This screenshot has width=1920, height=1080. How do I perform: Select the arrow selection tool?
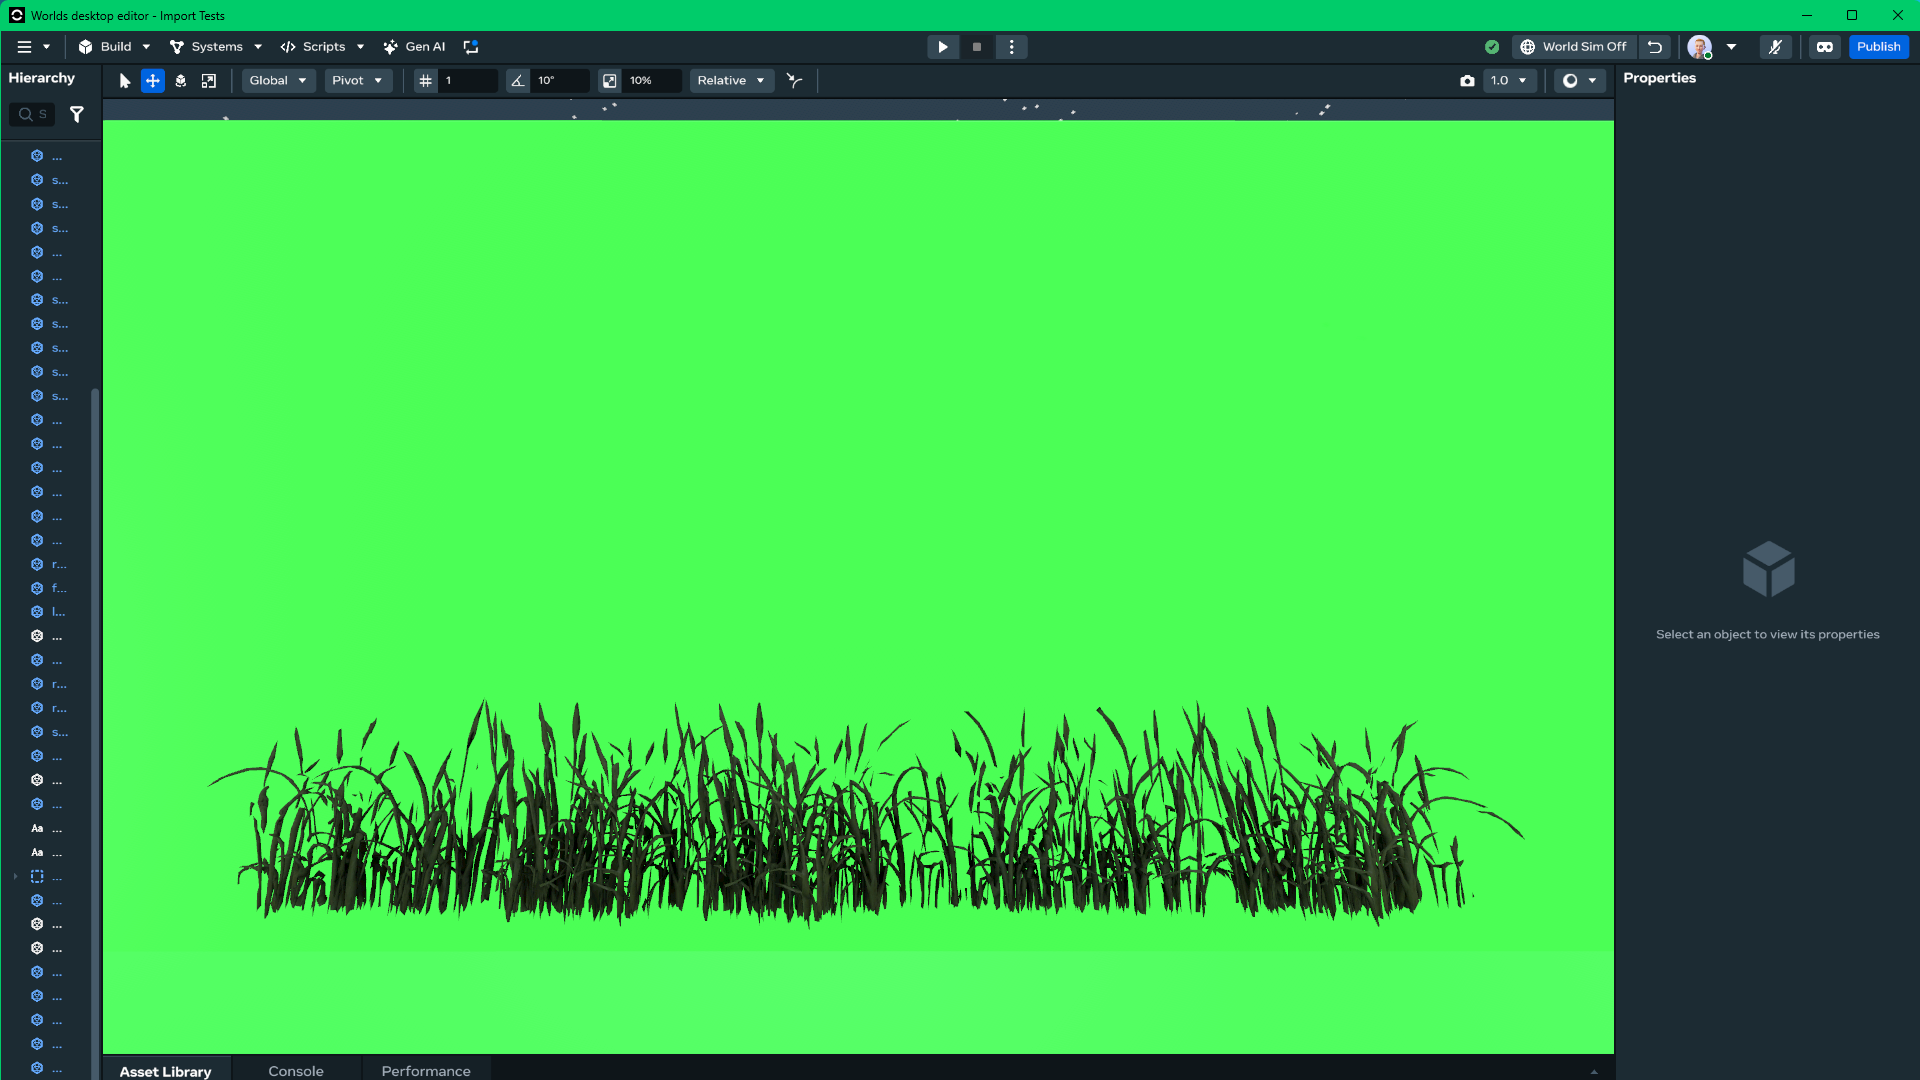125,81
